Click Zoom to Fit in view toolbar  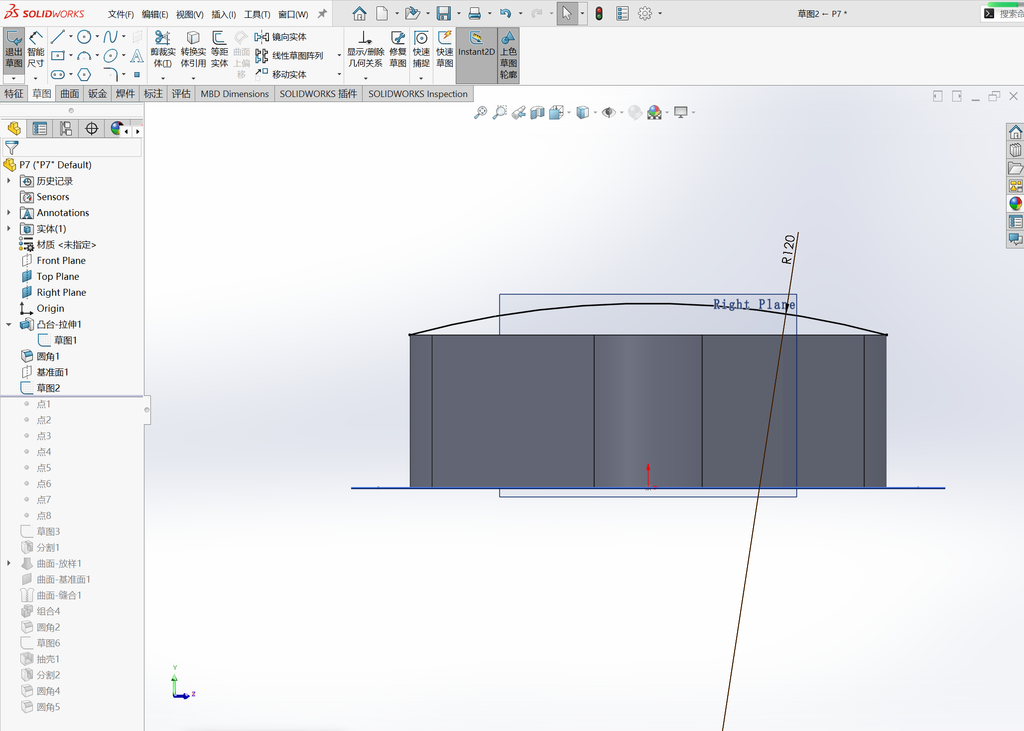tap(480, 112)
